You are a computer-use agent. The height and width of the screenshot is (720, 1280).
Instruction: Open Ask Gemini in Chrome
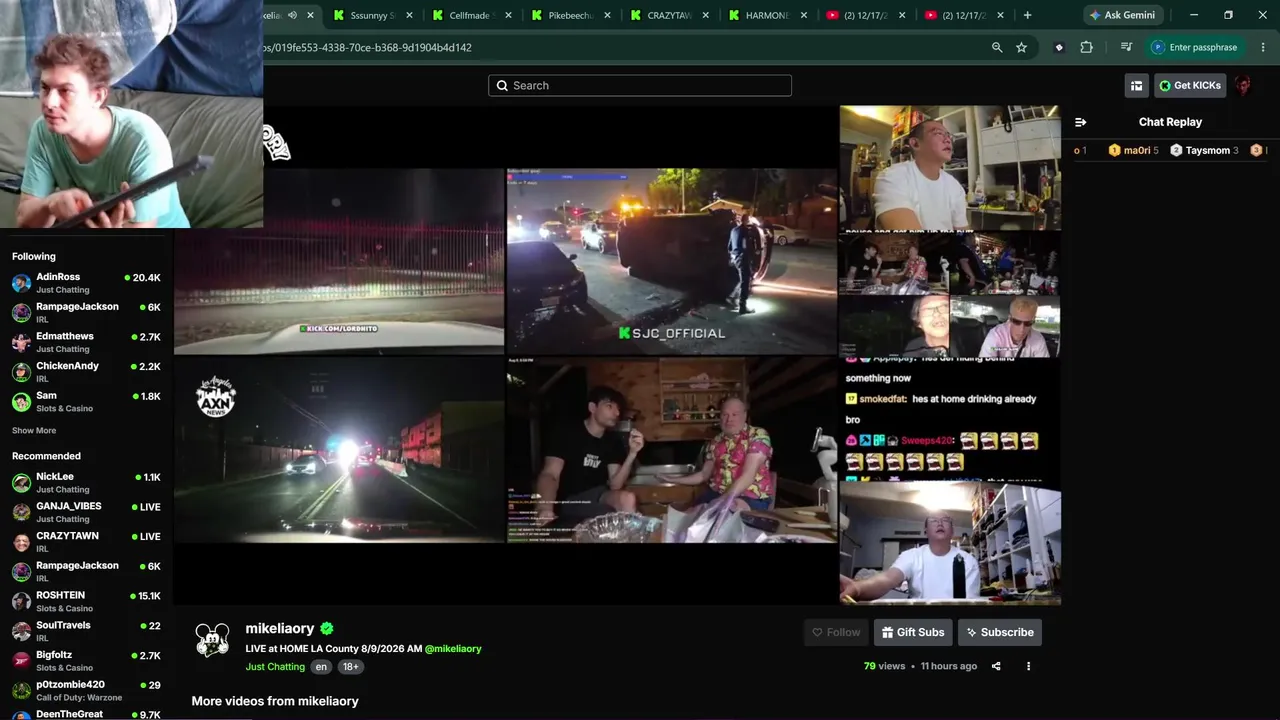1122,15
